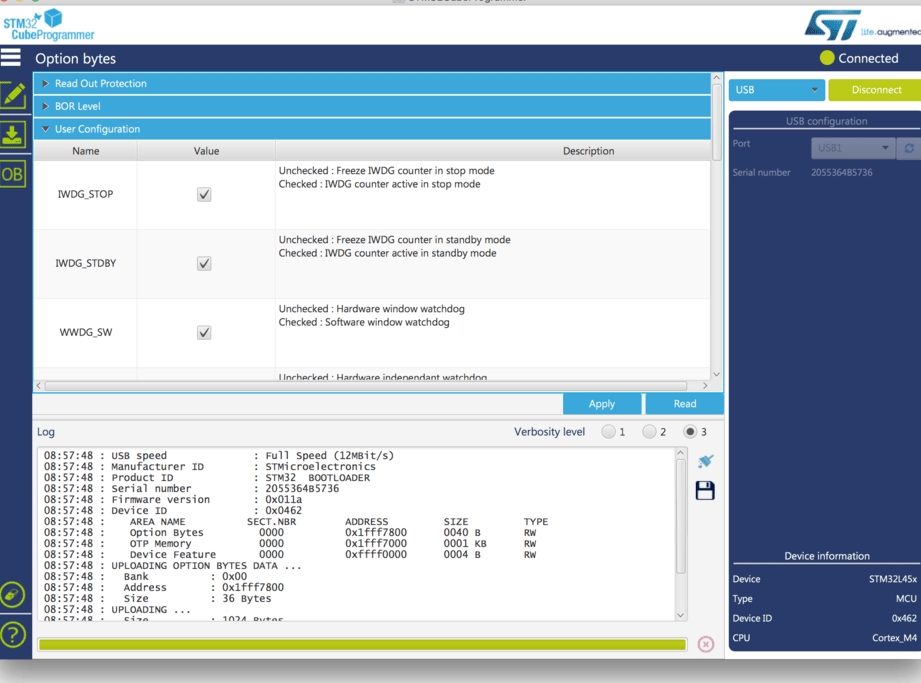921x683 pixels.
Task: Click the Read button
Action: tap(685, 403)
